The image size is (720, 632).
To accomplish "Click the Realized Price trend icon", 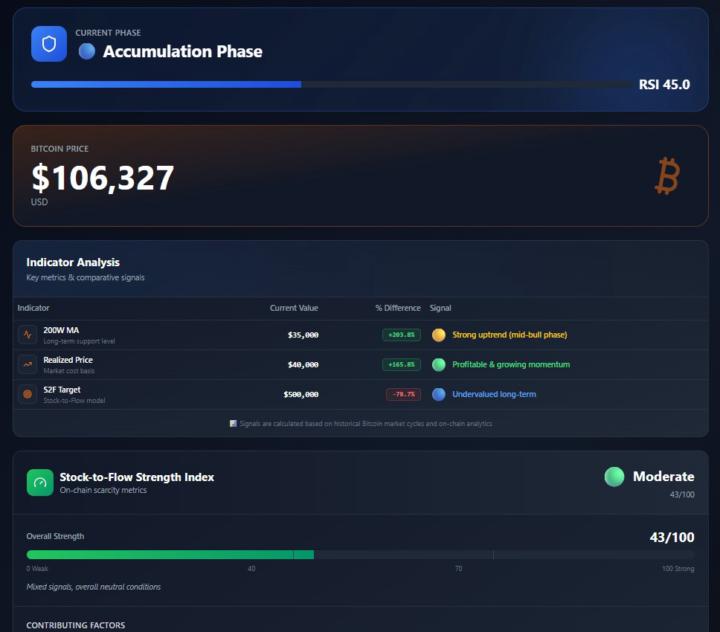I will pyautogui.click(x=28, y=364).
